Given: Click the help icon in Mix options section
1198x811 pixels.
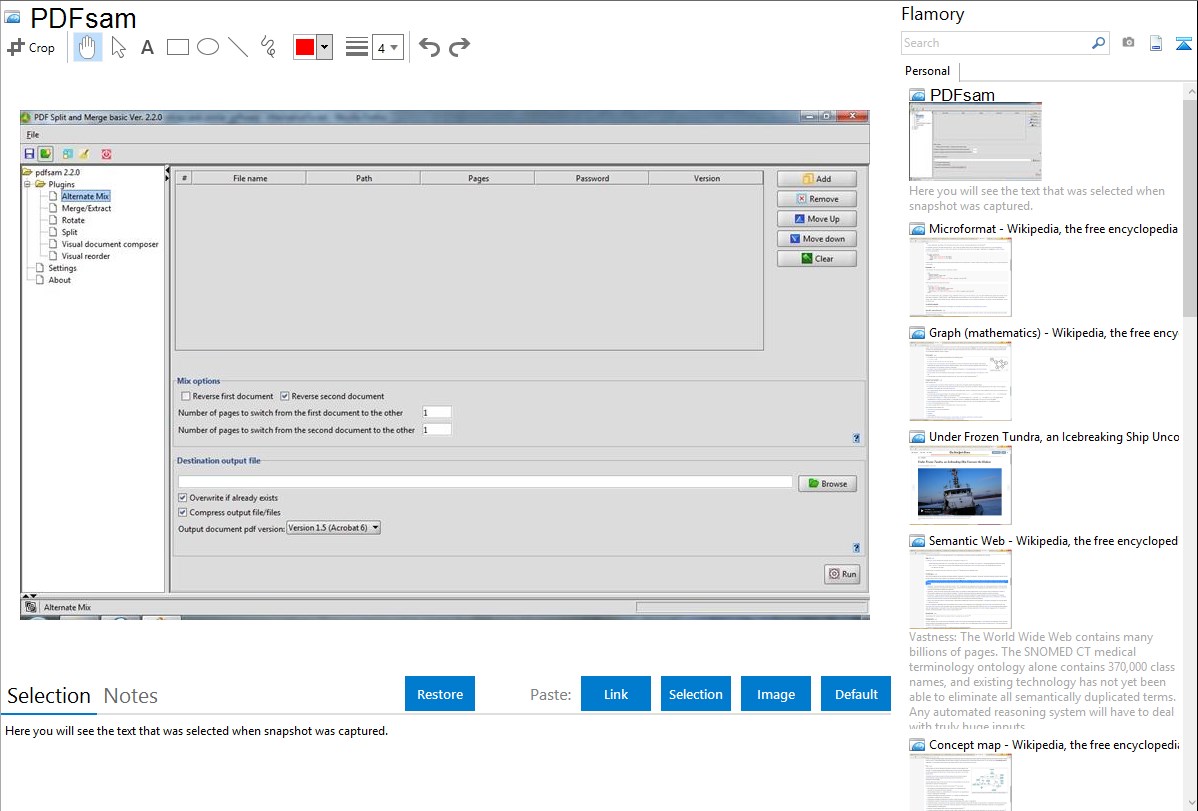Looking at the screenshot, I should pyautogui.click(x=856, y=438).
